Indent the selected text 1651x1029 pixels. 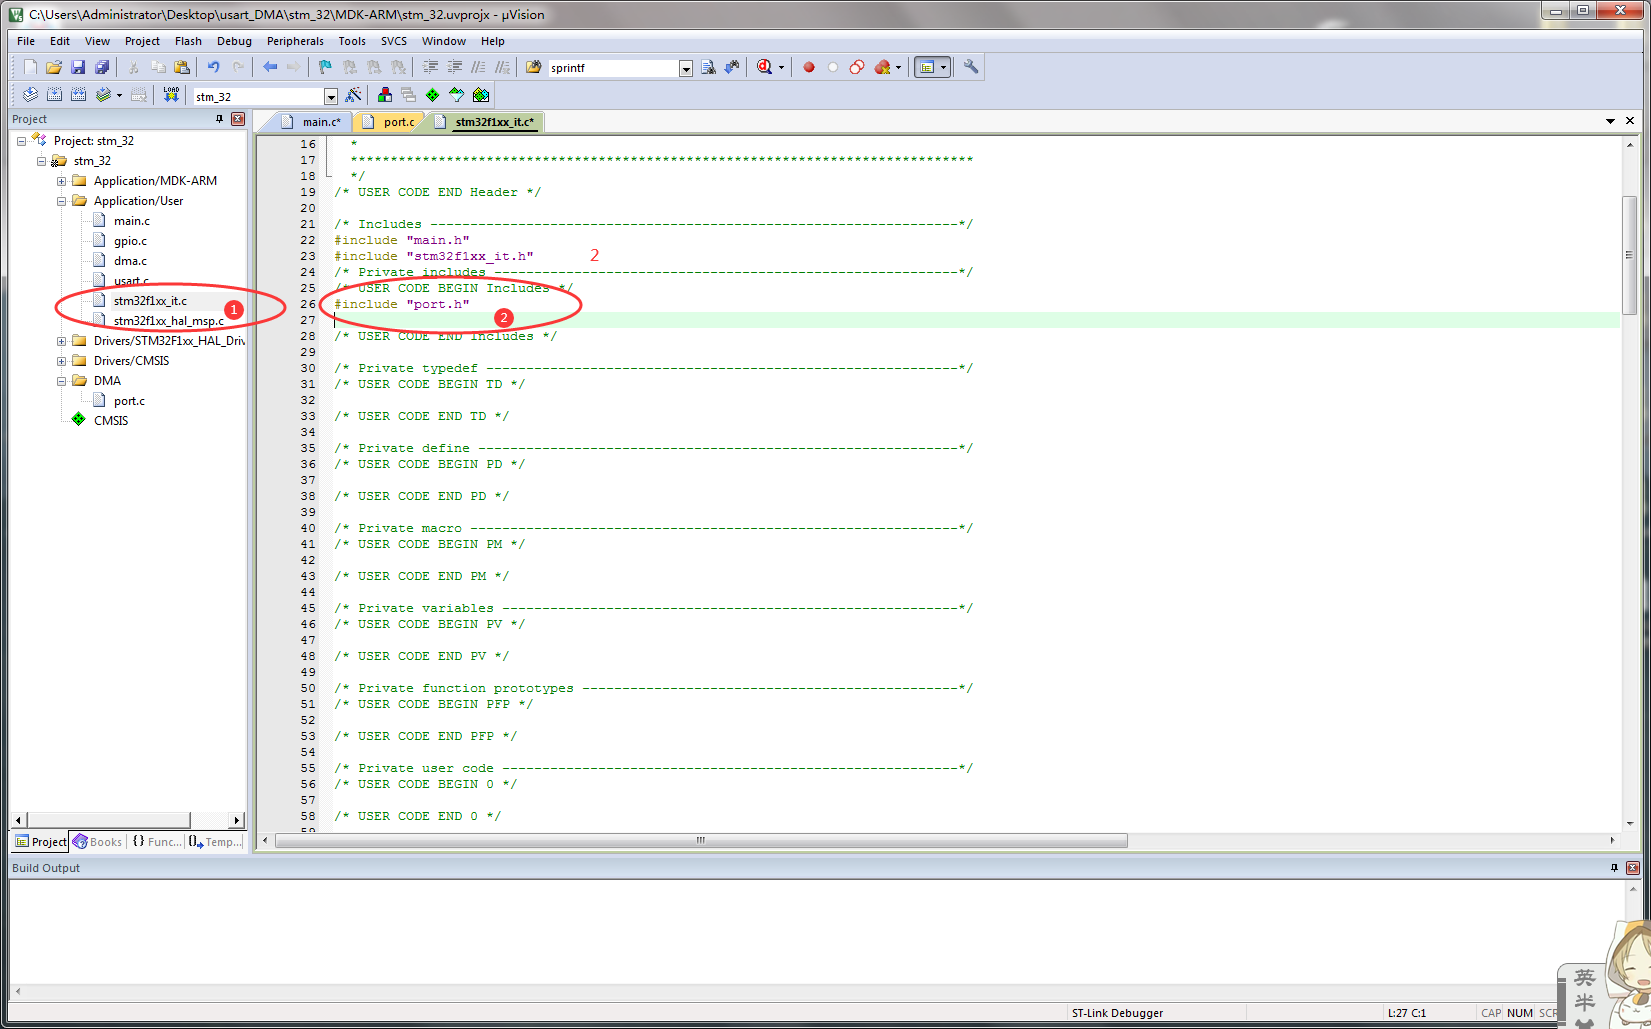[x=430, y=67]
